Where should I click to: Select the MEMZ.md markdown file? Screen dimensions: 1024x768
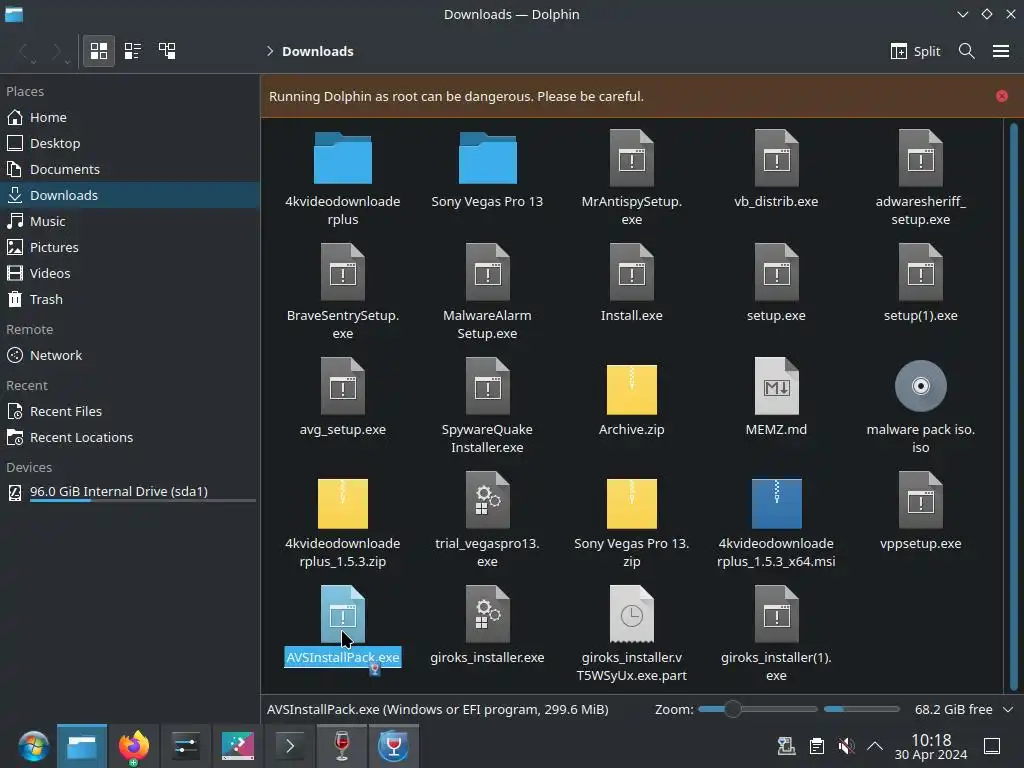pos(776,386)
